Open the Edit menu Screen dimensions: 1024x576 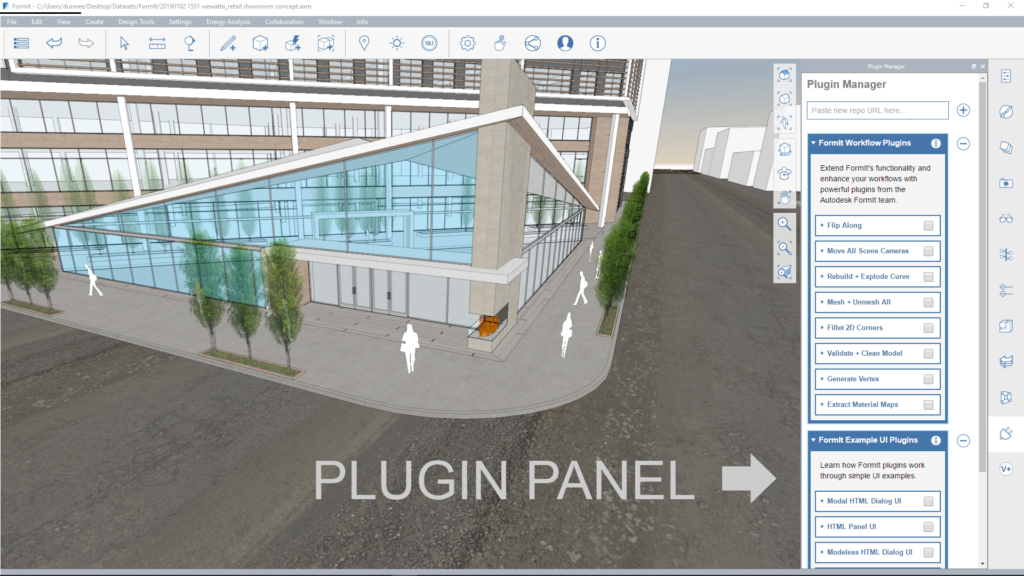37,22
